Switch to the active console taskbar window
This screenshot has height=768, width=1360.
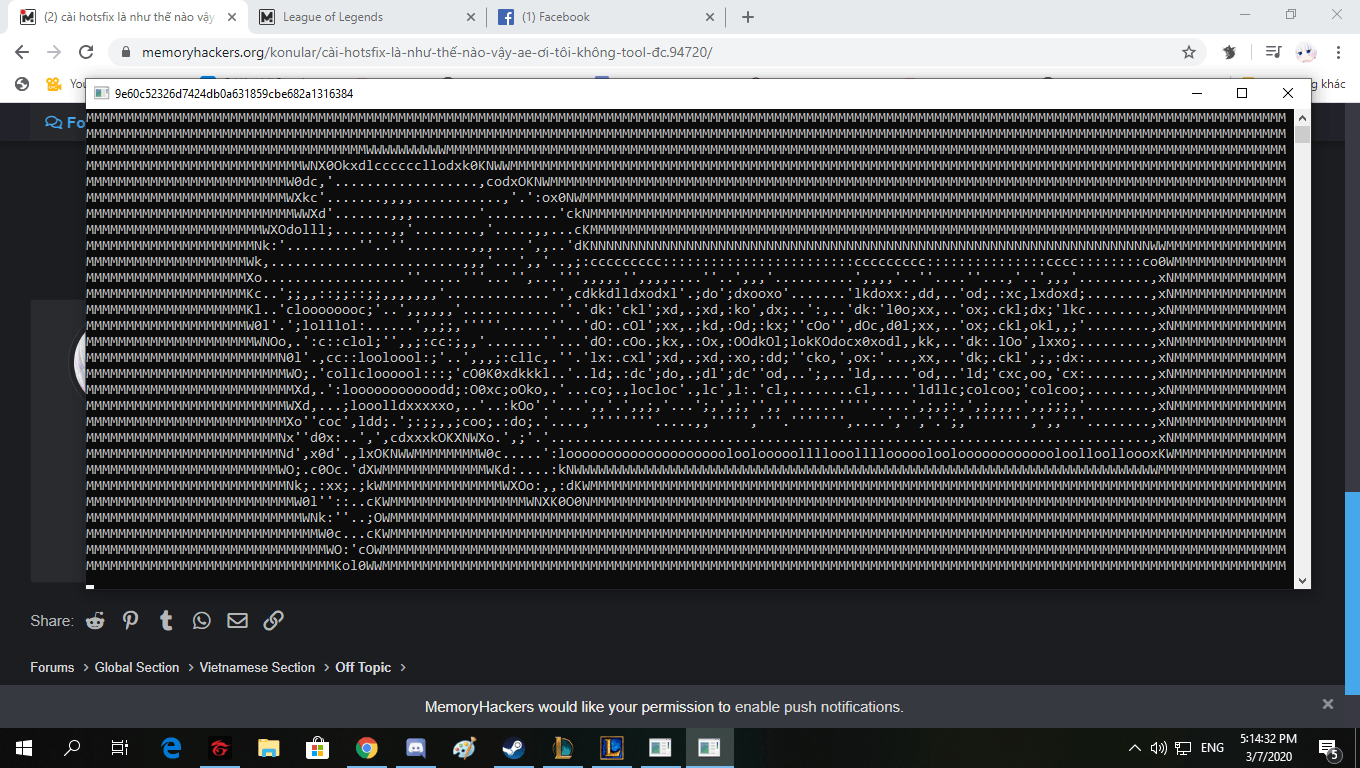pyautogui.click(x=709, y=747)
